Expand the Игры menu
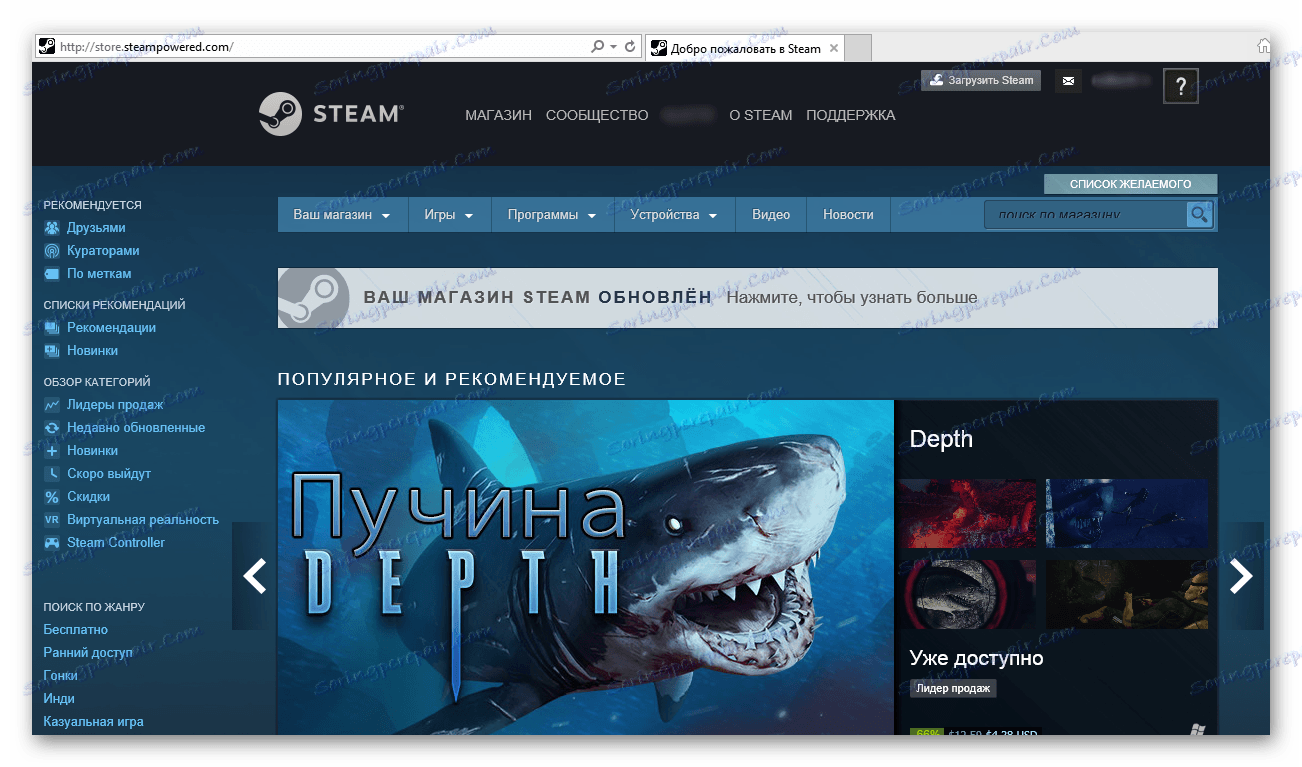The image size is (1302, 767). pos(449,215)
